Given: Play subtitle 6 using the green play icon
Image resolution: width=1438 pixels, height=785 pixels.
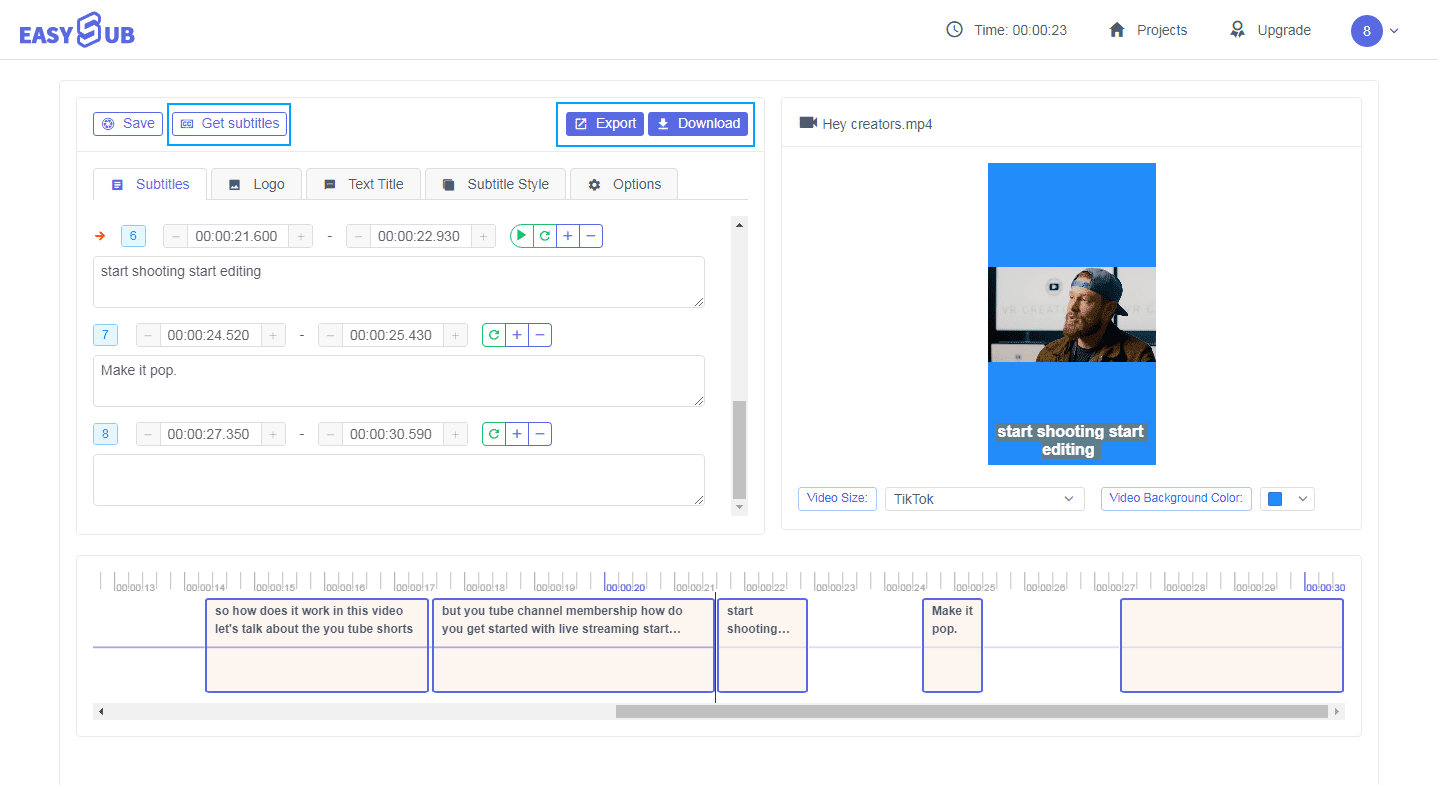Looking at the screenshot, I should [x=521, y=235].
